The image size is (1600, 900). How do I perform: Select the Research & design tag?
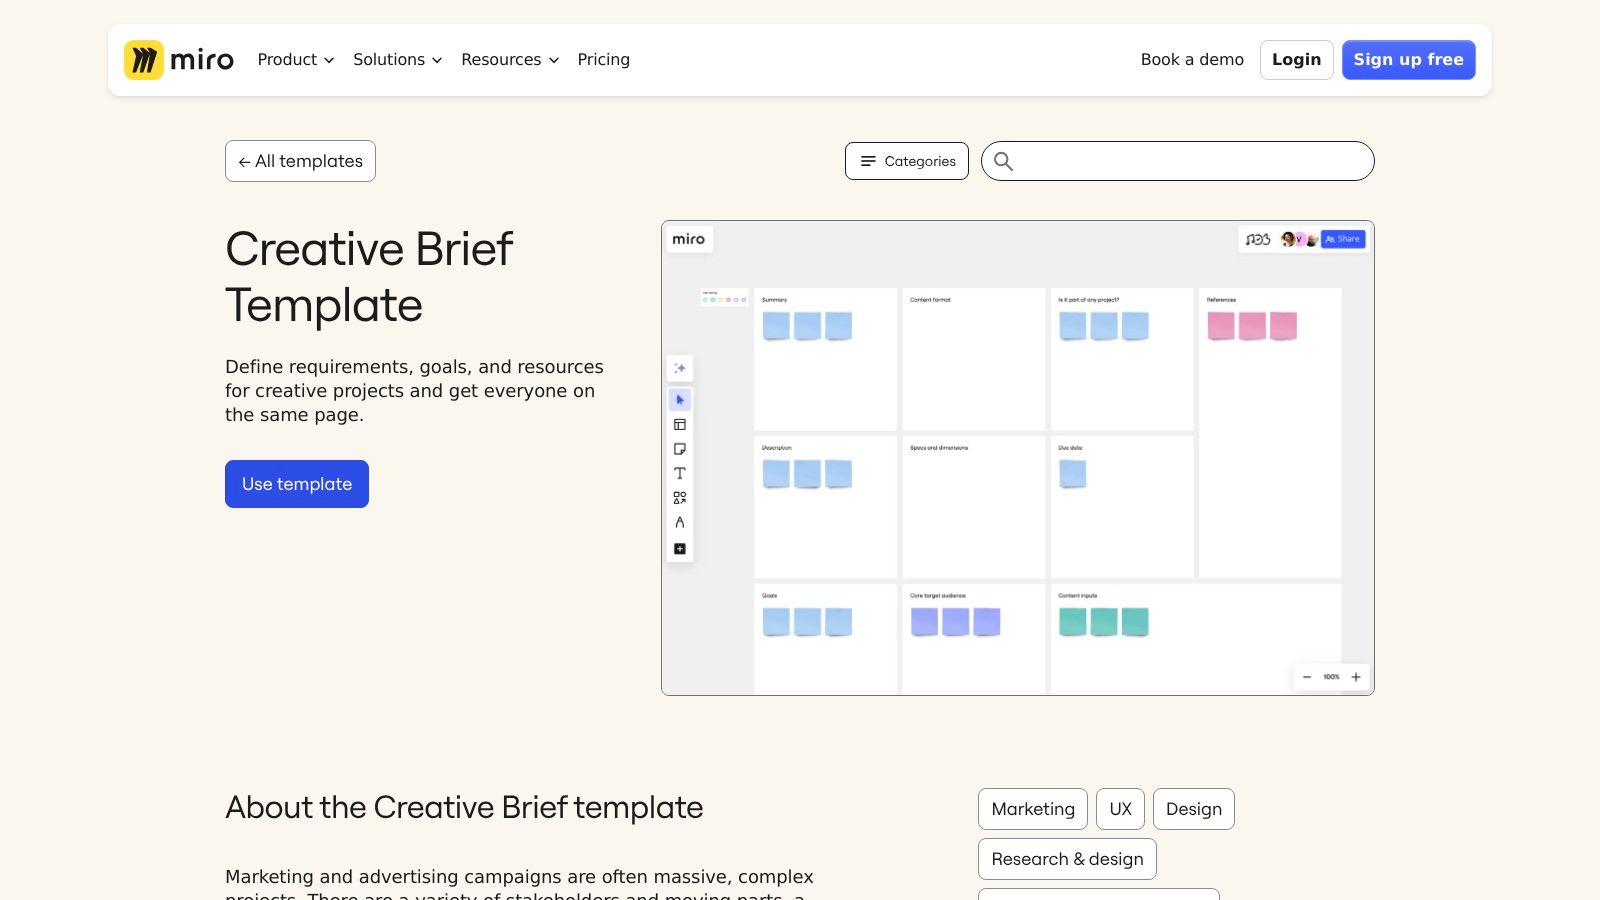[1067, 859]
